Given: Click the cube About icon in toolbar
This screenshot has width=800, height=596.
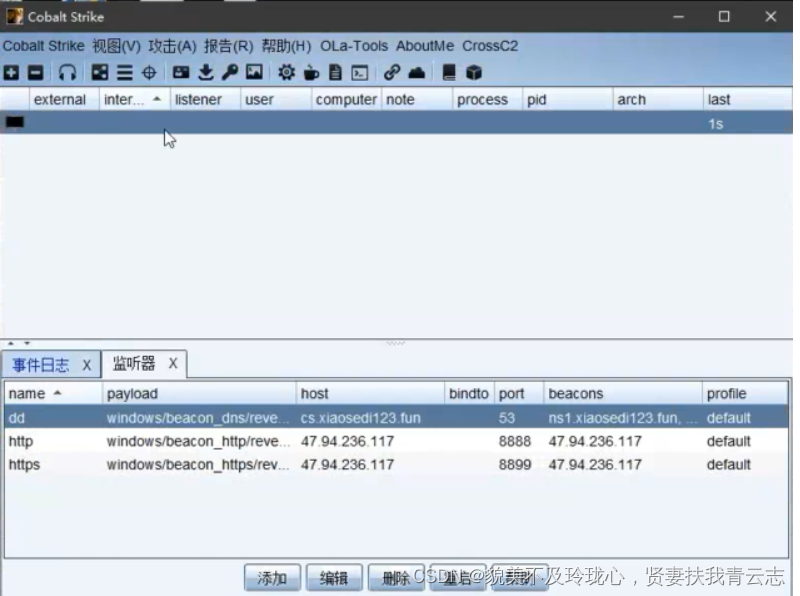Looking at the screenshot, I should pos(474,72).
